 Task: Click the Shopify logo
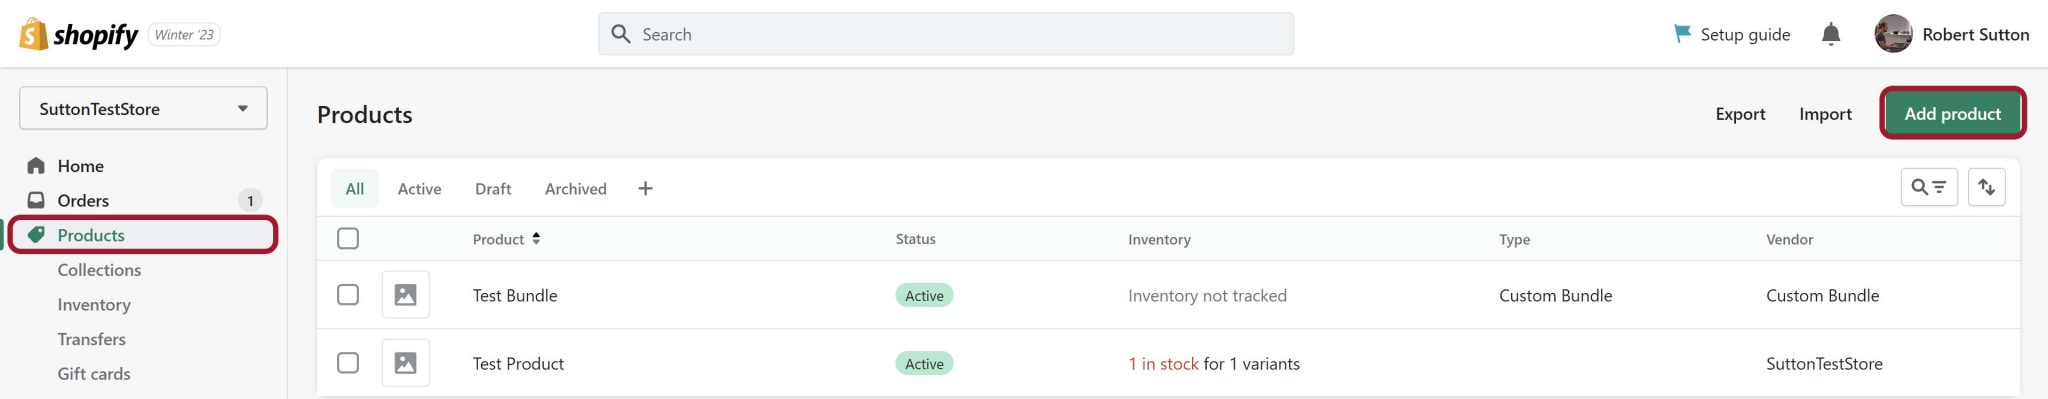click(x=78, y=35)
